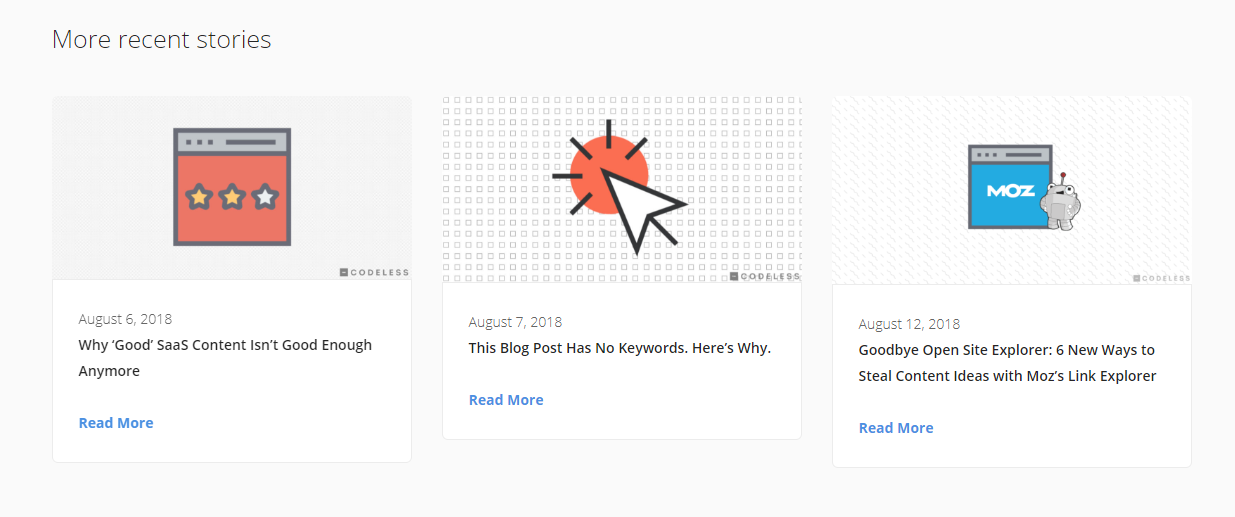
Task: Open the 'Good' SaaS Content article title
Action: pos(225,358)
